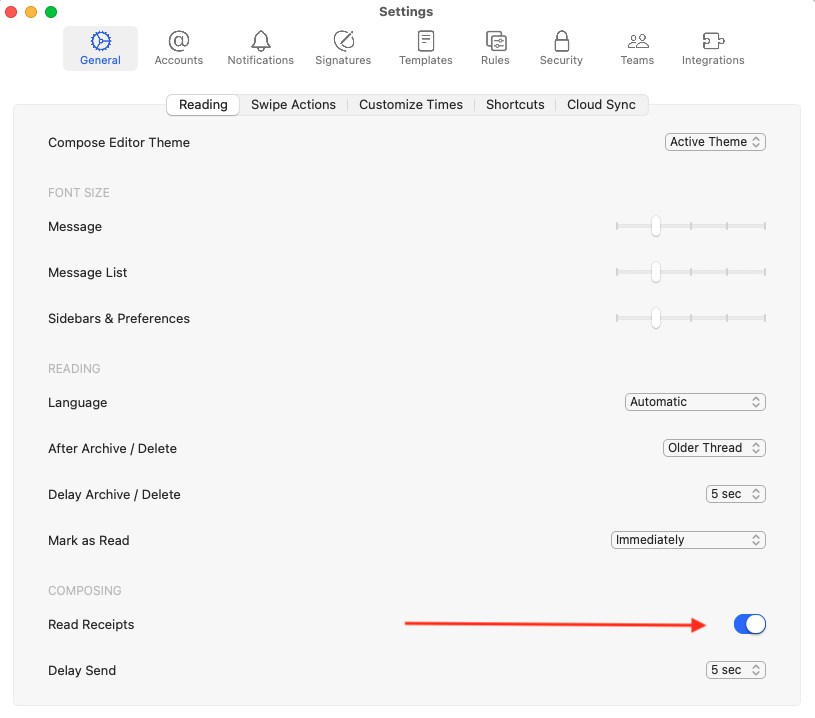
Task: Open the Security lock pane
Action: tap(561, 48)
